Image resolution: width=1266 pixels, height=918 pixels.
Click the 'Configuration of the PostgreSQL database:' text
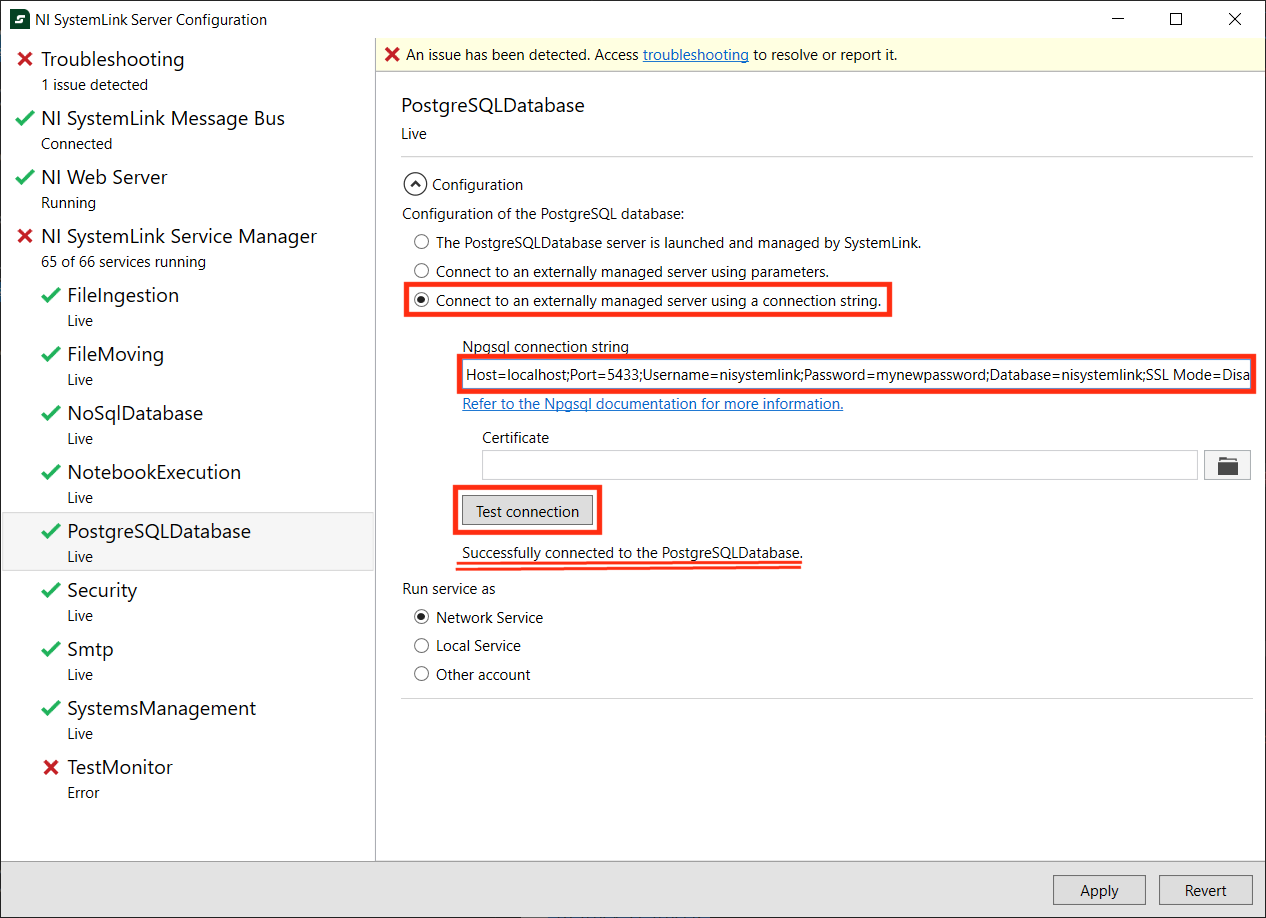[543, 213]
